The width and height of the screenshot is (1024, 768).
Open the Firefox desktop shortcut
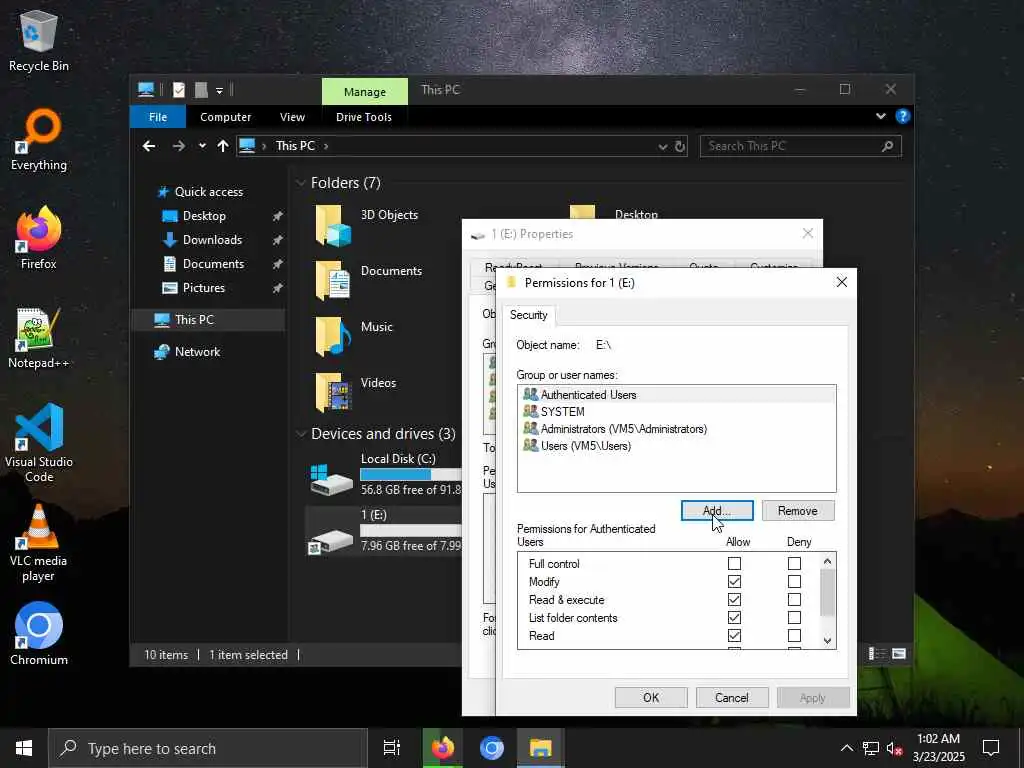[38, 238]
